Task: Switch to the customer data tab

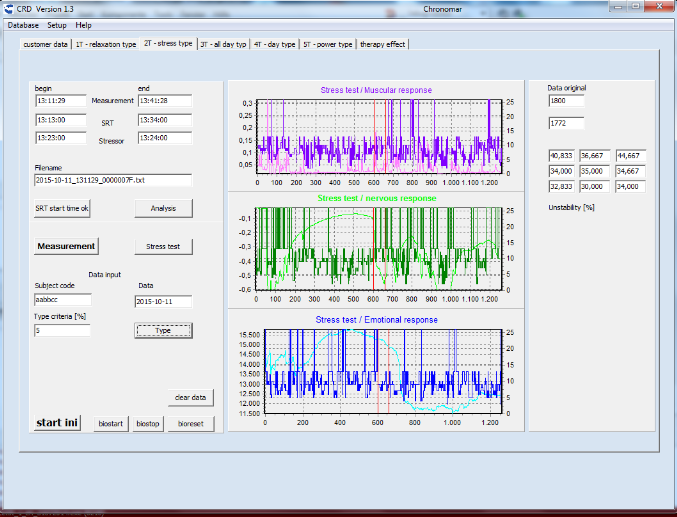Action: 45,45
